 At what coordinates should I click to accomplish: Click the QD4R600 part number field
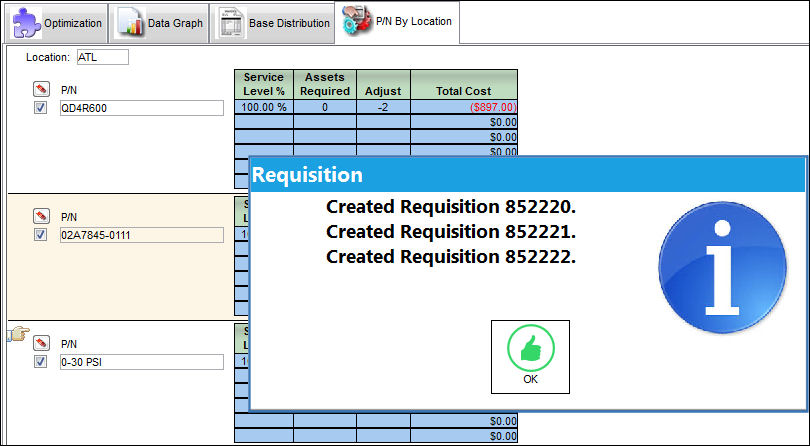click(x=142, y=108)
